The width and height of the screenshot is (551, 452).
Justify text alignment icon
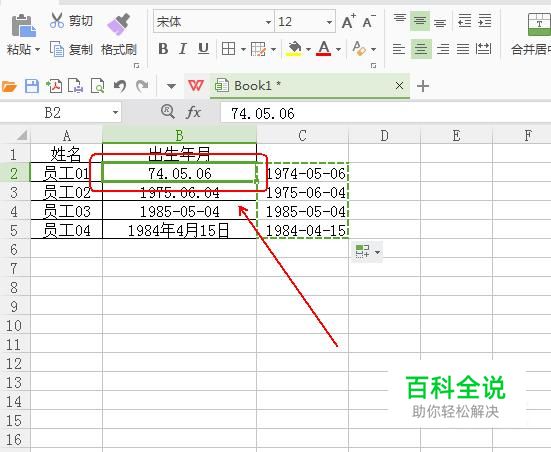tap(463, 49)
